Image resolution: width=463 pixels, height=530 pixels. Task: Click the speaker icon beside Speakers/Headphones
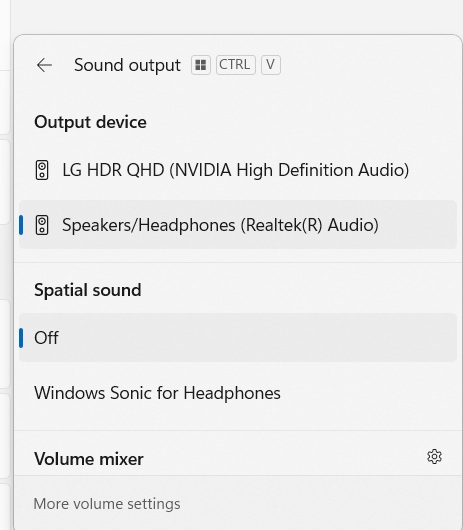coord(42,225)
